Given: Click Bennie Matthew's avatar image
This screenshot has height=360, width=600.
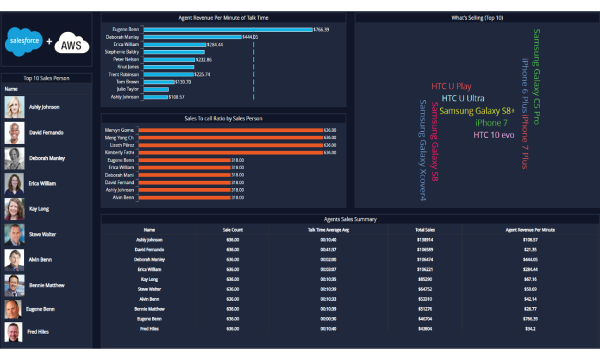Looking at the screenshot, I should [15, 285].
